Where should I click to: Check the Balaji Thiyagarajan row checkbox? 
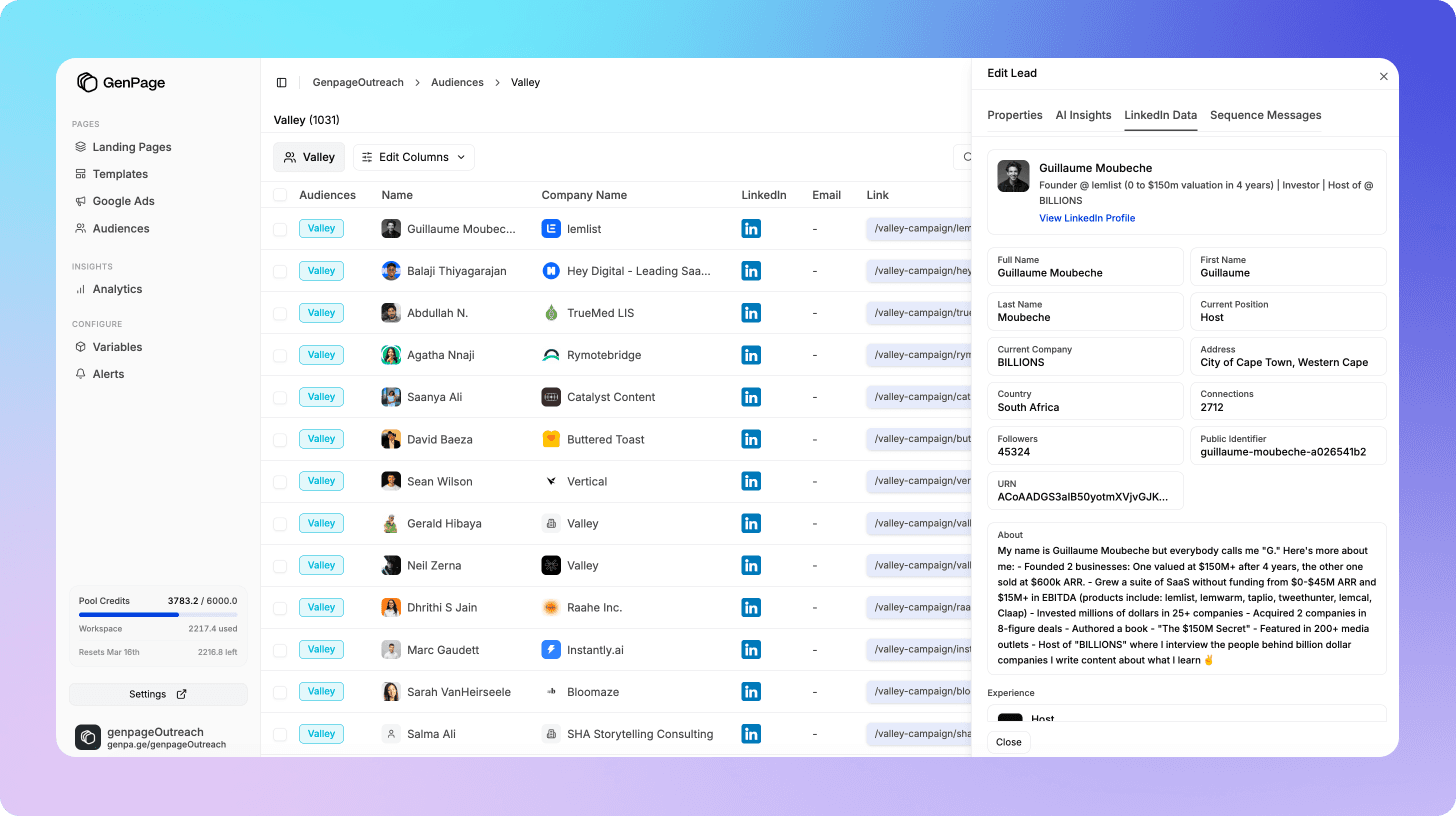coord(280,271)
